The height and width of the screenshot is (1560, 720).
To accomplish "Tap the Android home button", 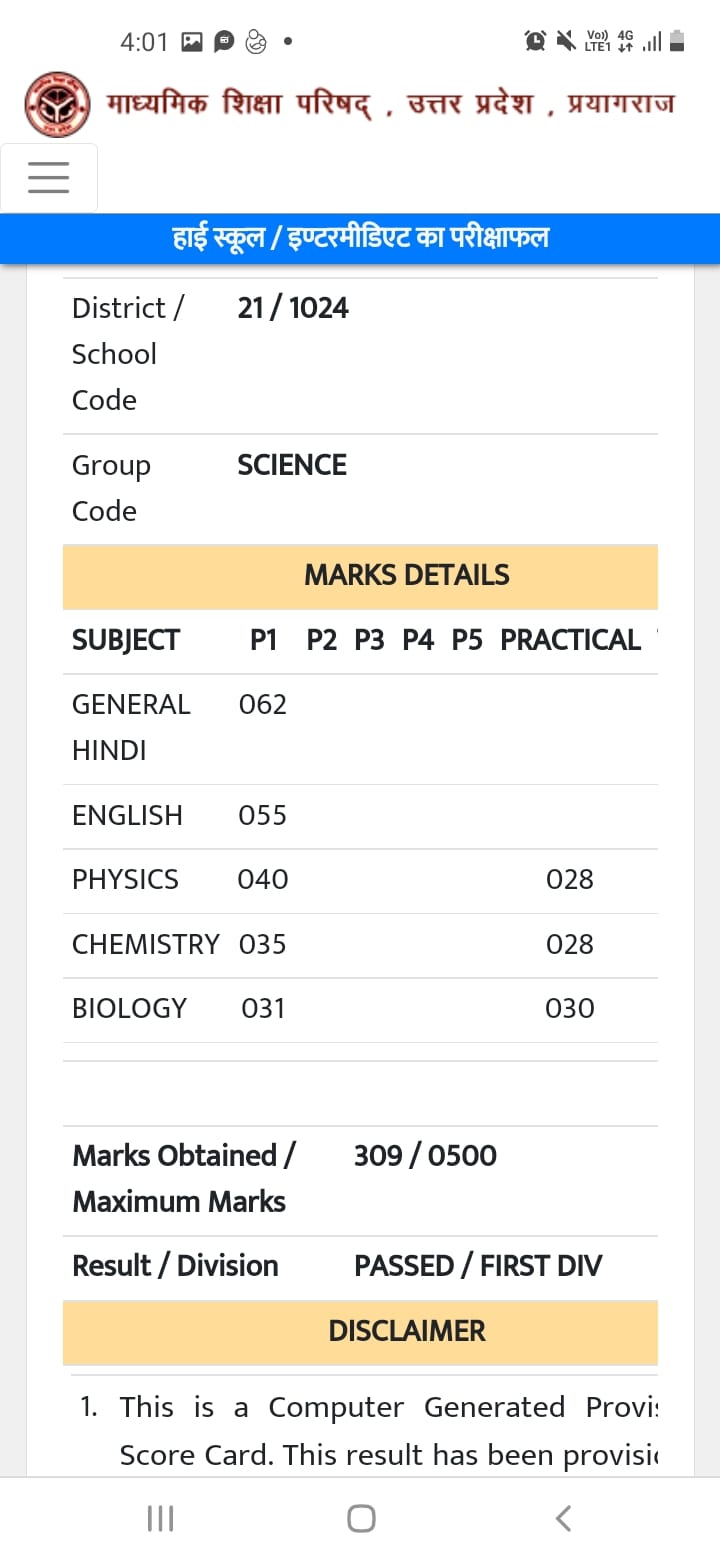I will (361, 1518).
